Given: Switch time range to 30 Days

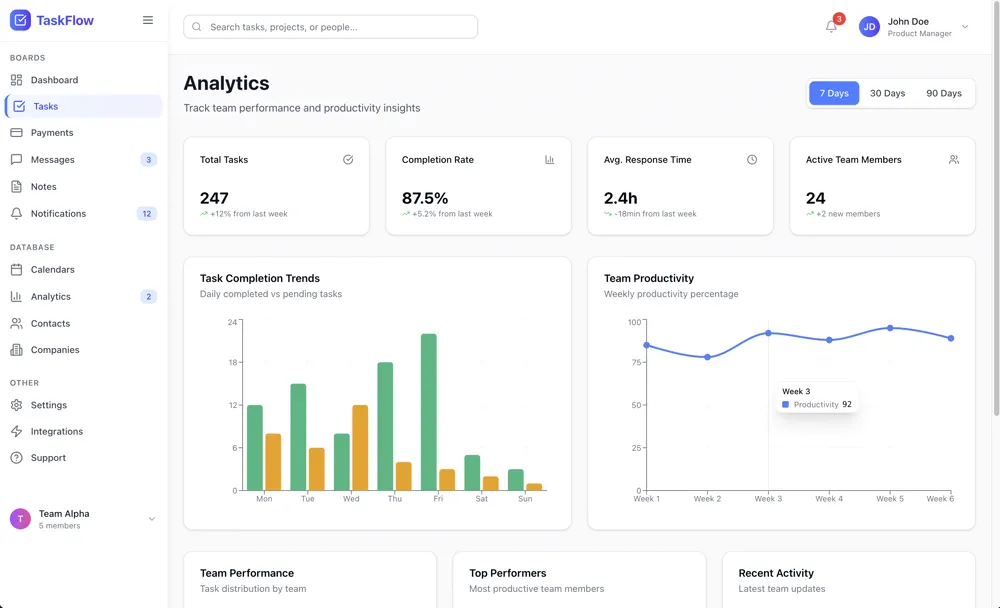Looking at the screenshot, I should click(887, 93).
